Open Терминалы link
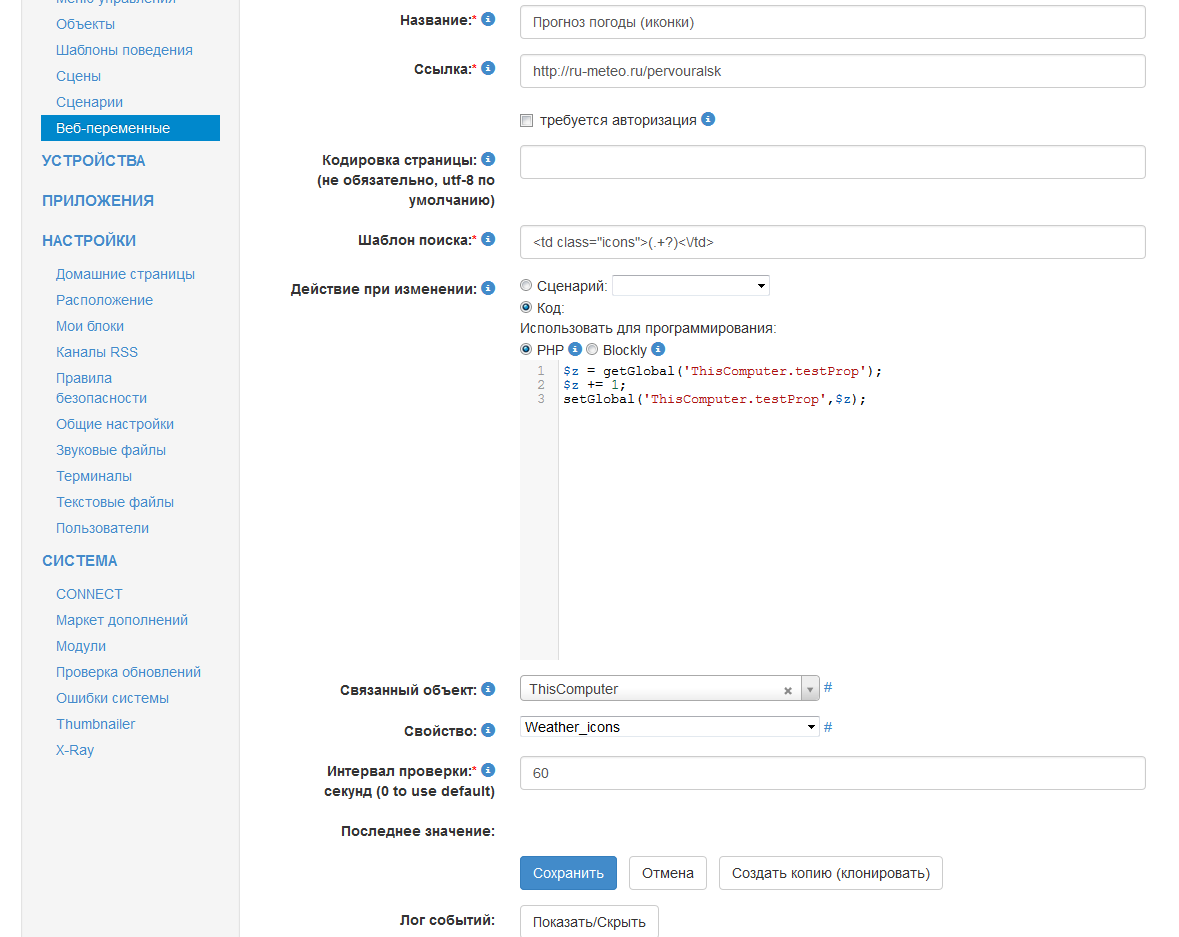1179x937 pixels. coord(93,476)
